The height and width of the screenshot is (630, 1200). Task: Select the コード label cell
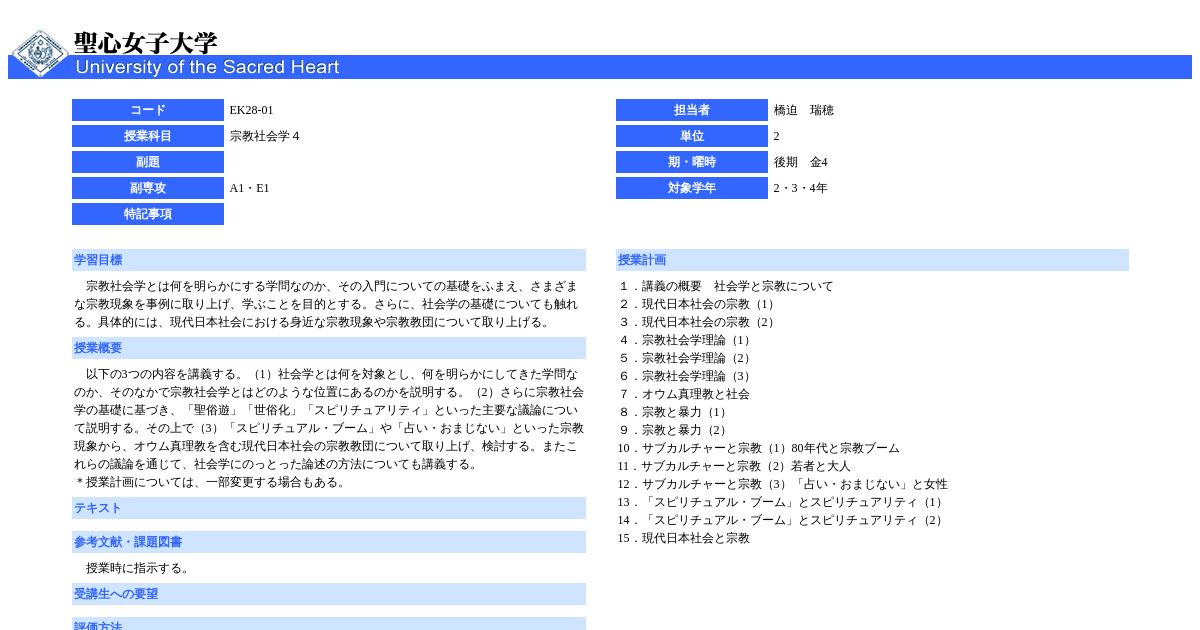coord(148,110)
